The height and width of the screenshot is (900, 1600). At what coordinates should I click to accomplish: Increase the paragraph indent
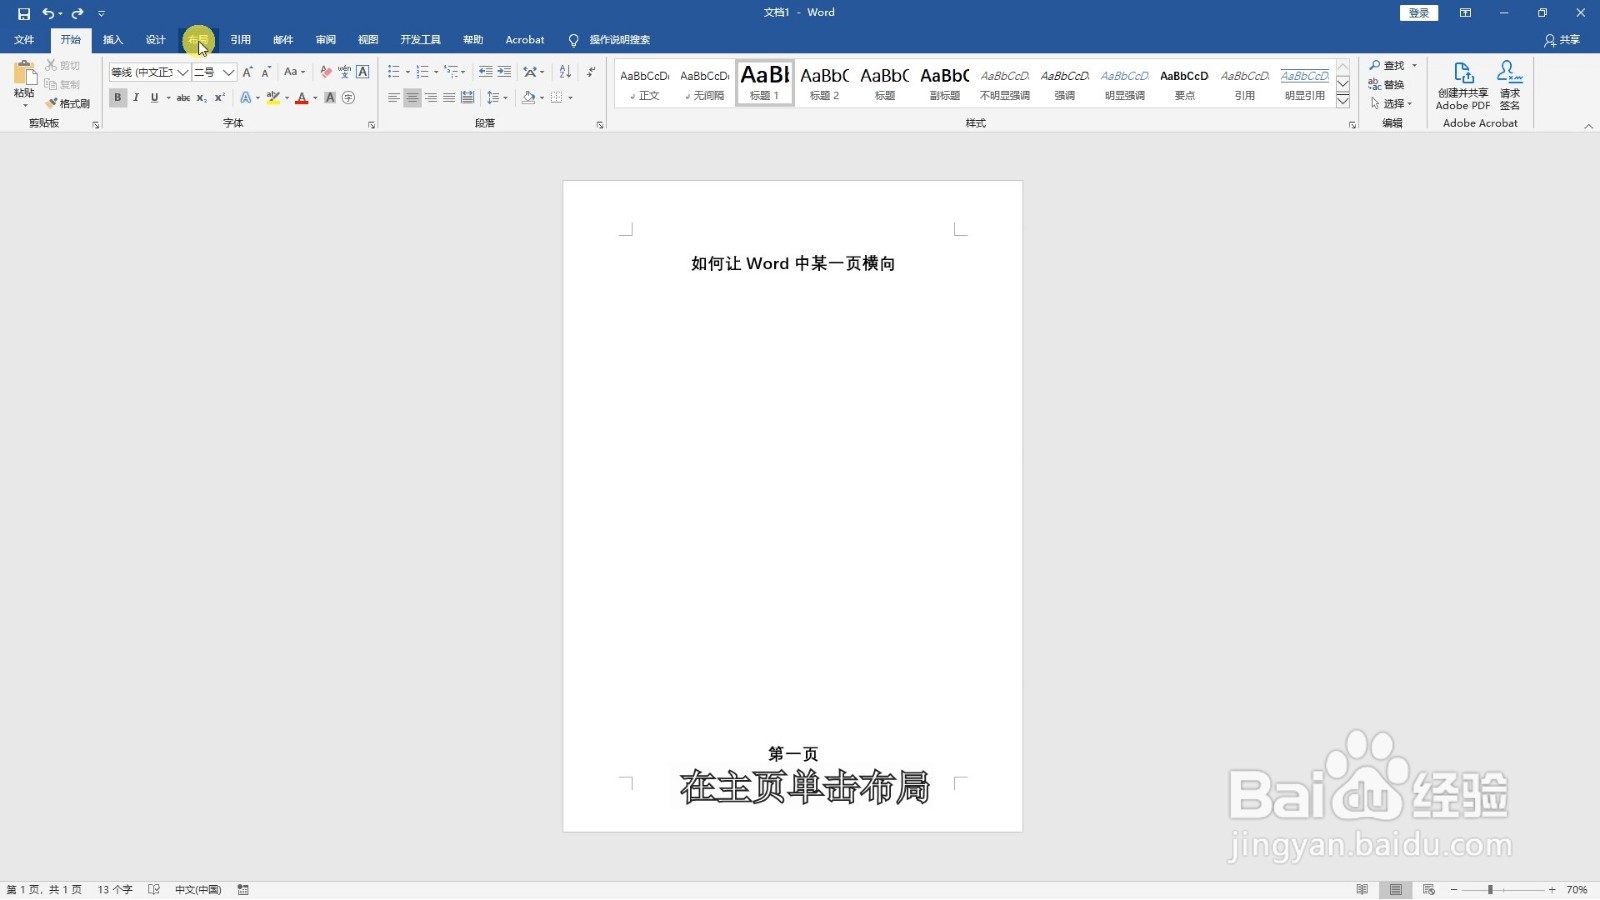tap(504, 72)
